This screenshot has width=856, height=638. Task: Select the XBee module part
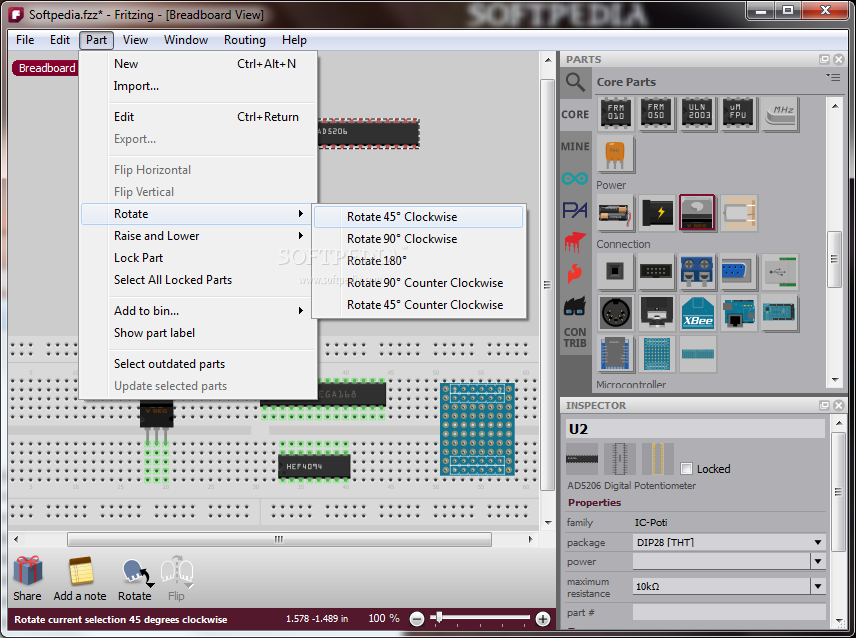click(697, 313)
